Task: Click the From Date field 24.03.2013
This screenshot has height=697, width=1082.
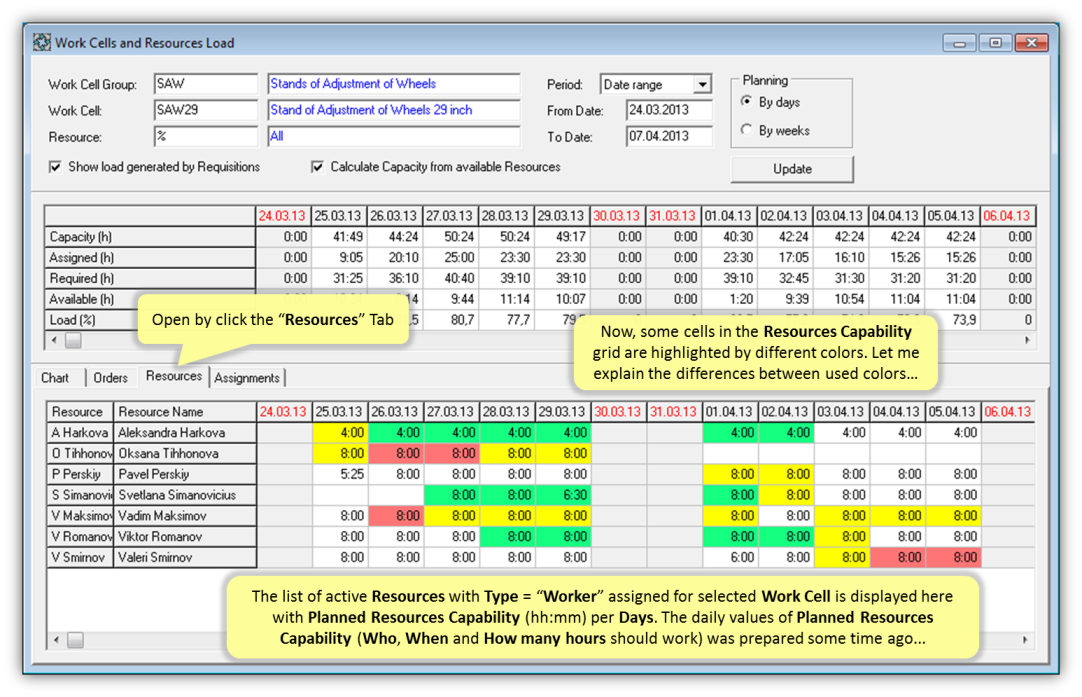Action: [x=669, y=110]
